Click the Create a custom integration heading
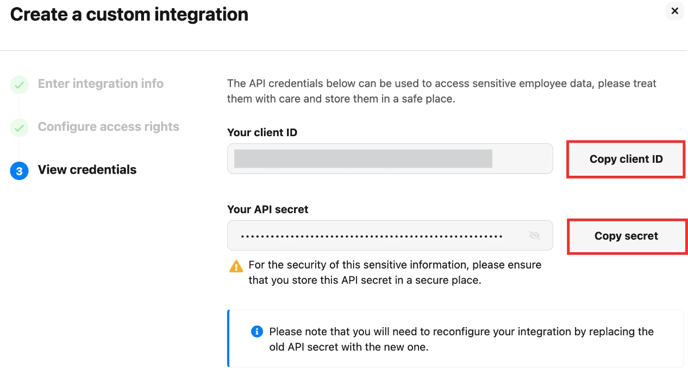The width and height of the screenshot is (688, 370). (129, 14)
